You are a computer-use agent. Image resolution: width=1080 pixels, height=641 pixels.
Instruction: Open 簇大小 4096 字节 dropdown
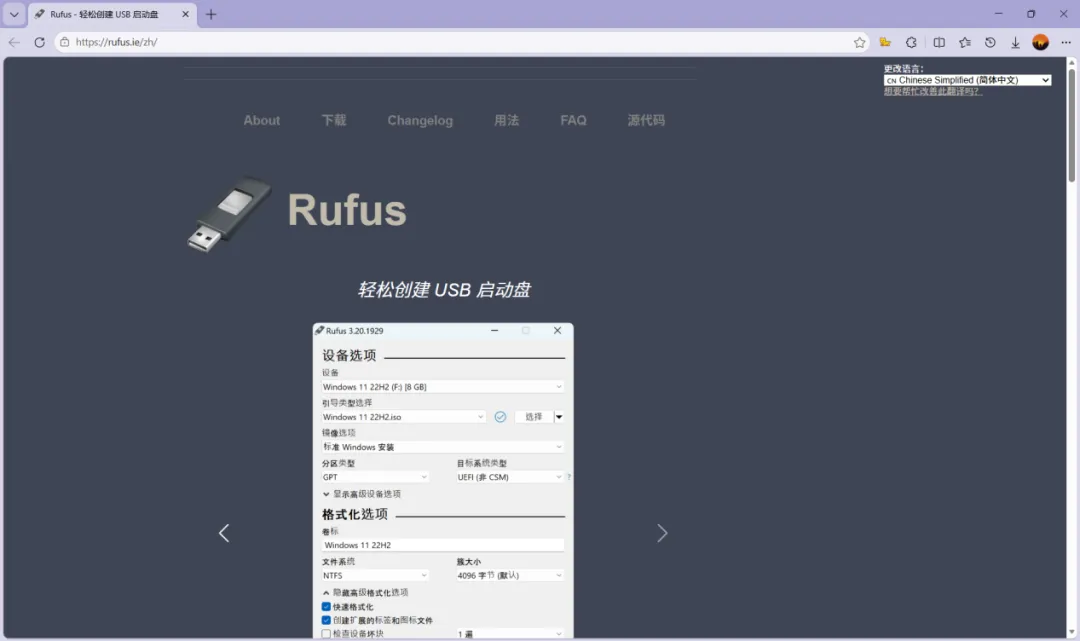click(x=510, y=576)
